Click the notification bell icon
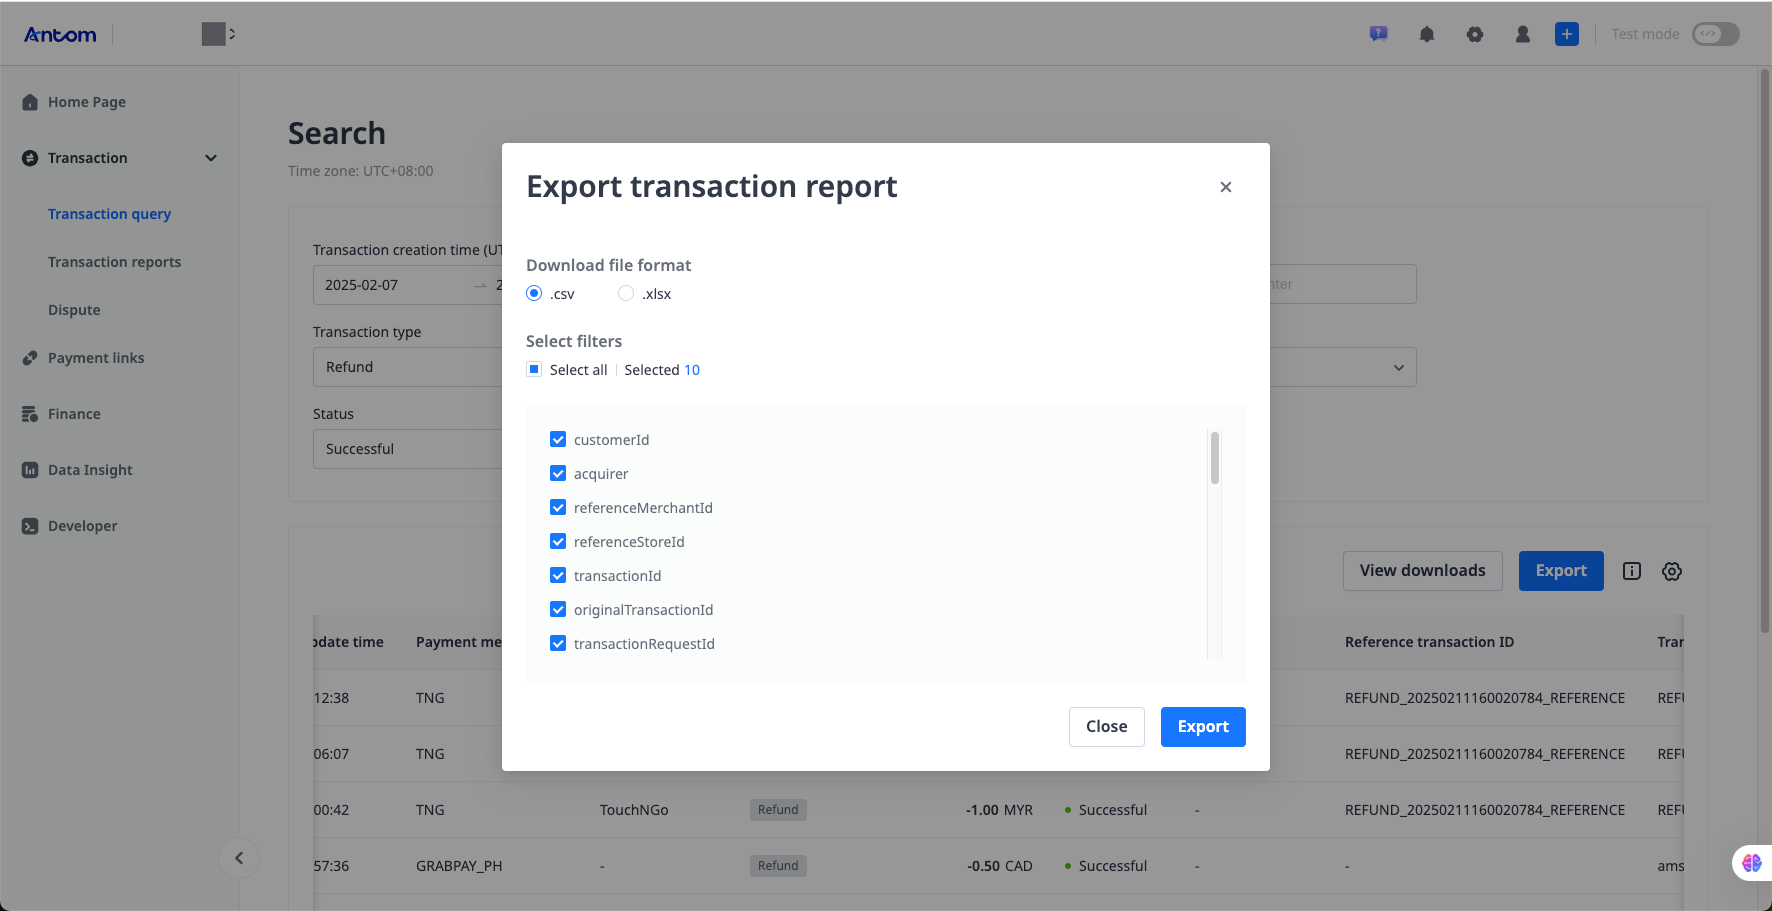Image resolution: width=1772 pixels, height=911 pixels. point(1427,34)
